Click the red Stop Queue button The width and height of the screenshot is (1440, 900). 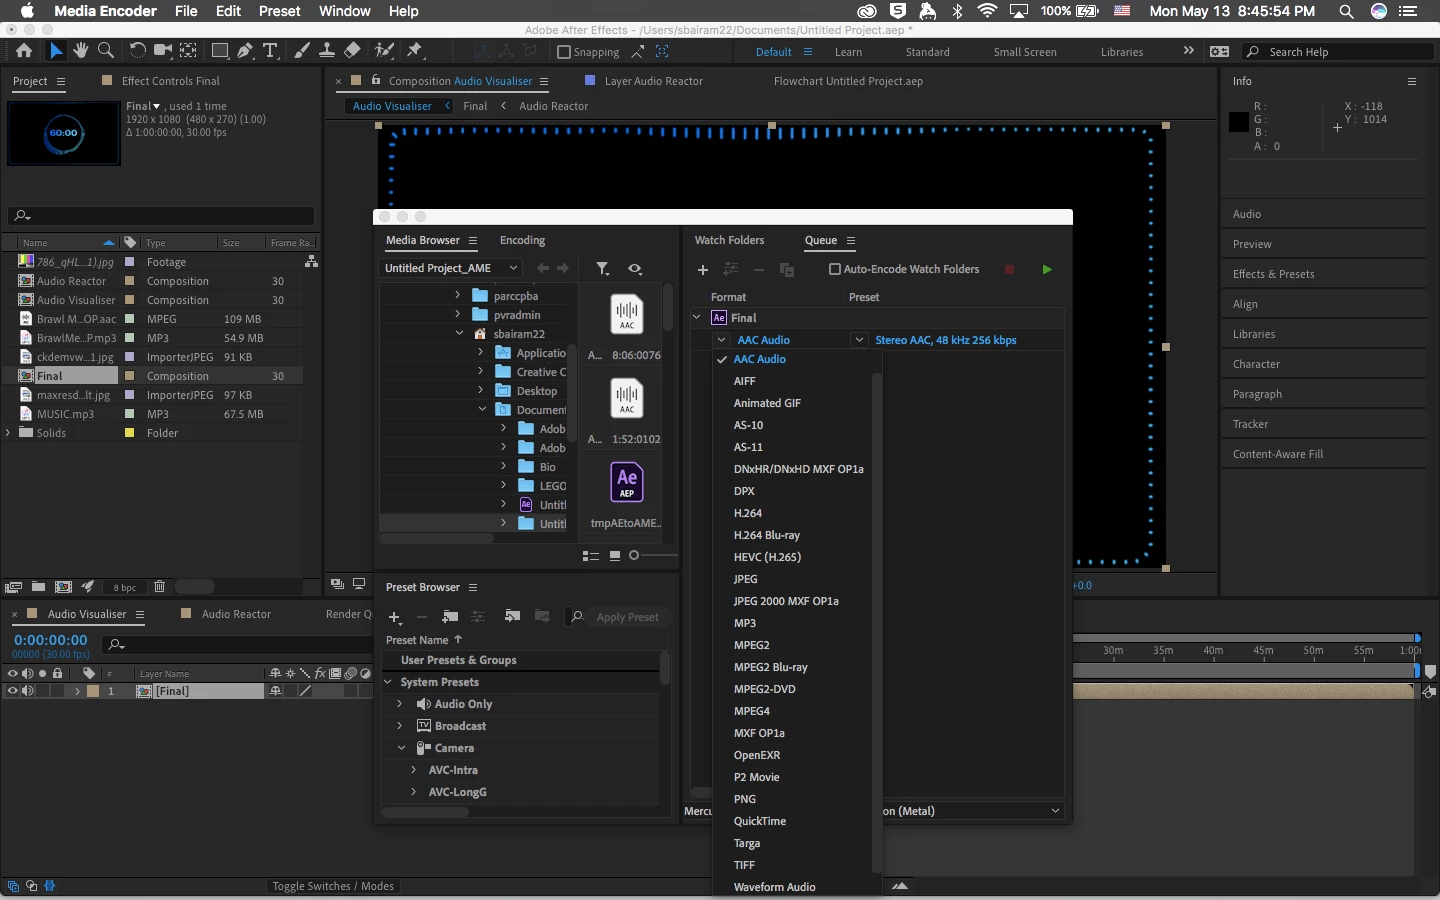click(1009, 269)
